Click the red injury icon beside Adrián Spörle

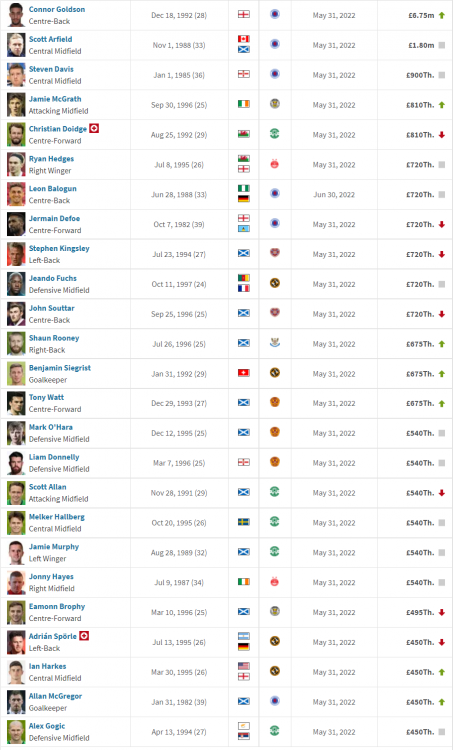click(x=84, y=636)
